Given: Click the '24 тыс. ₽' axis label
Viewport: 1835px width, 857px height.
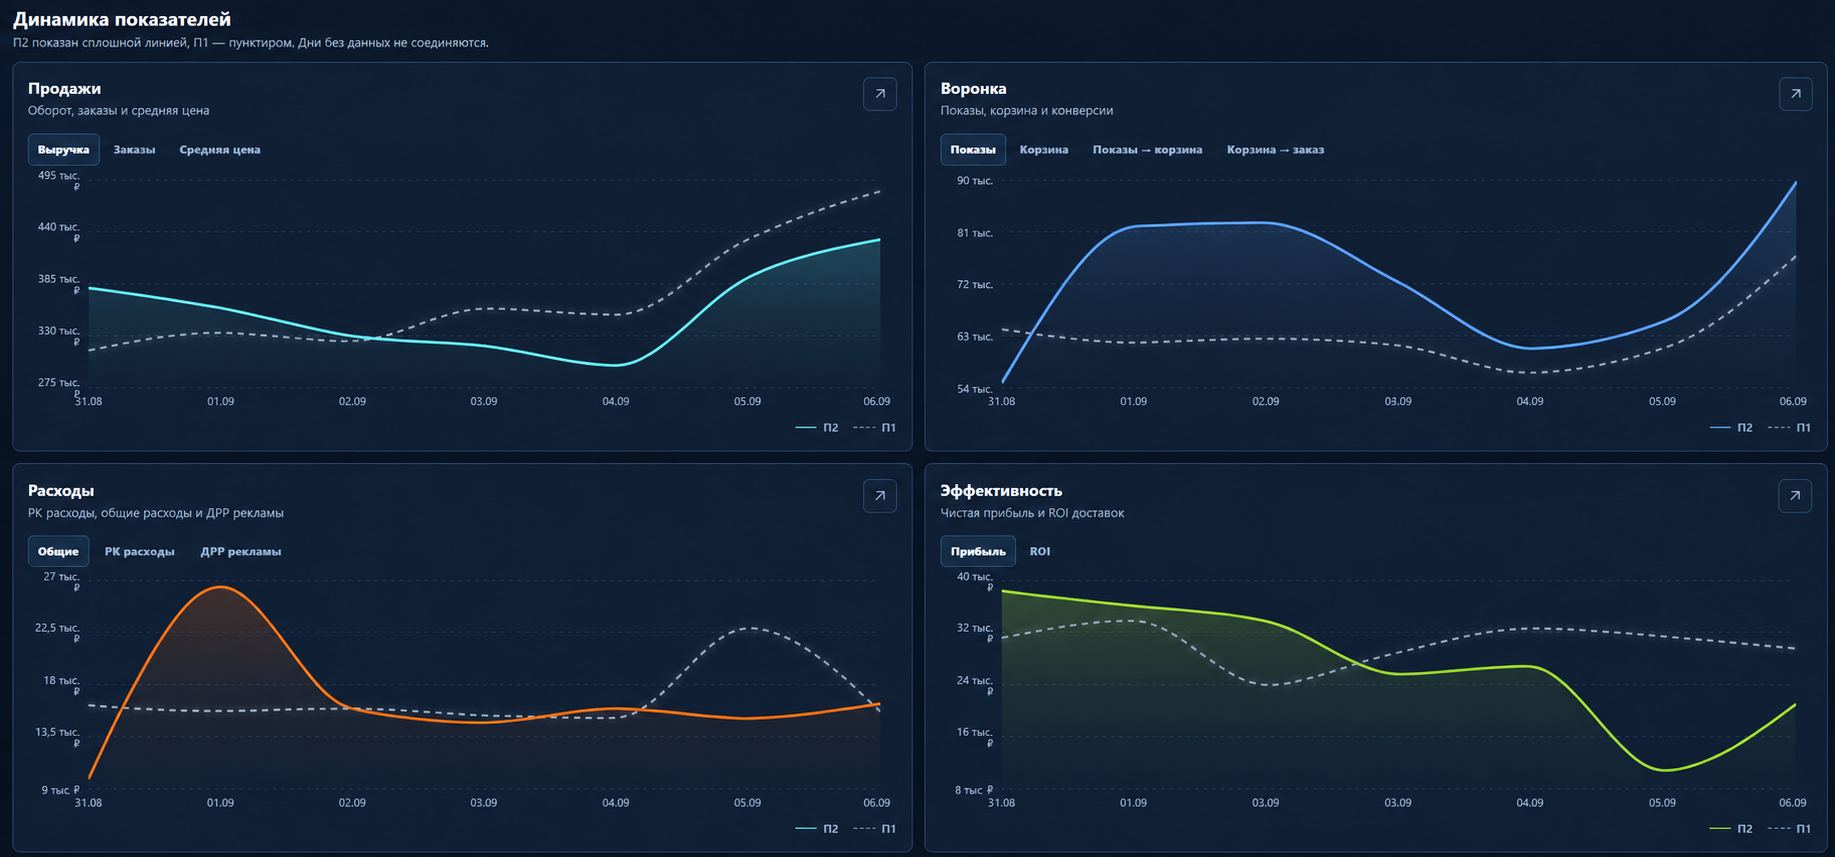Looking at the screenshot, I should 975,686.
